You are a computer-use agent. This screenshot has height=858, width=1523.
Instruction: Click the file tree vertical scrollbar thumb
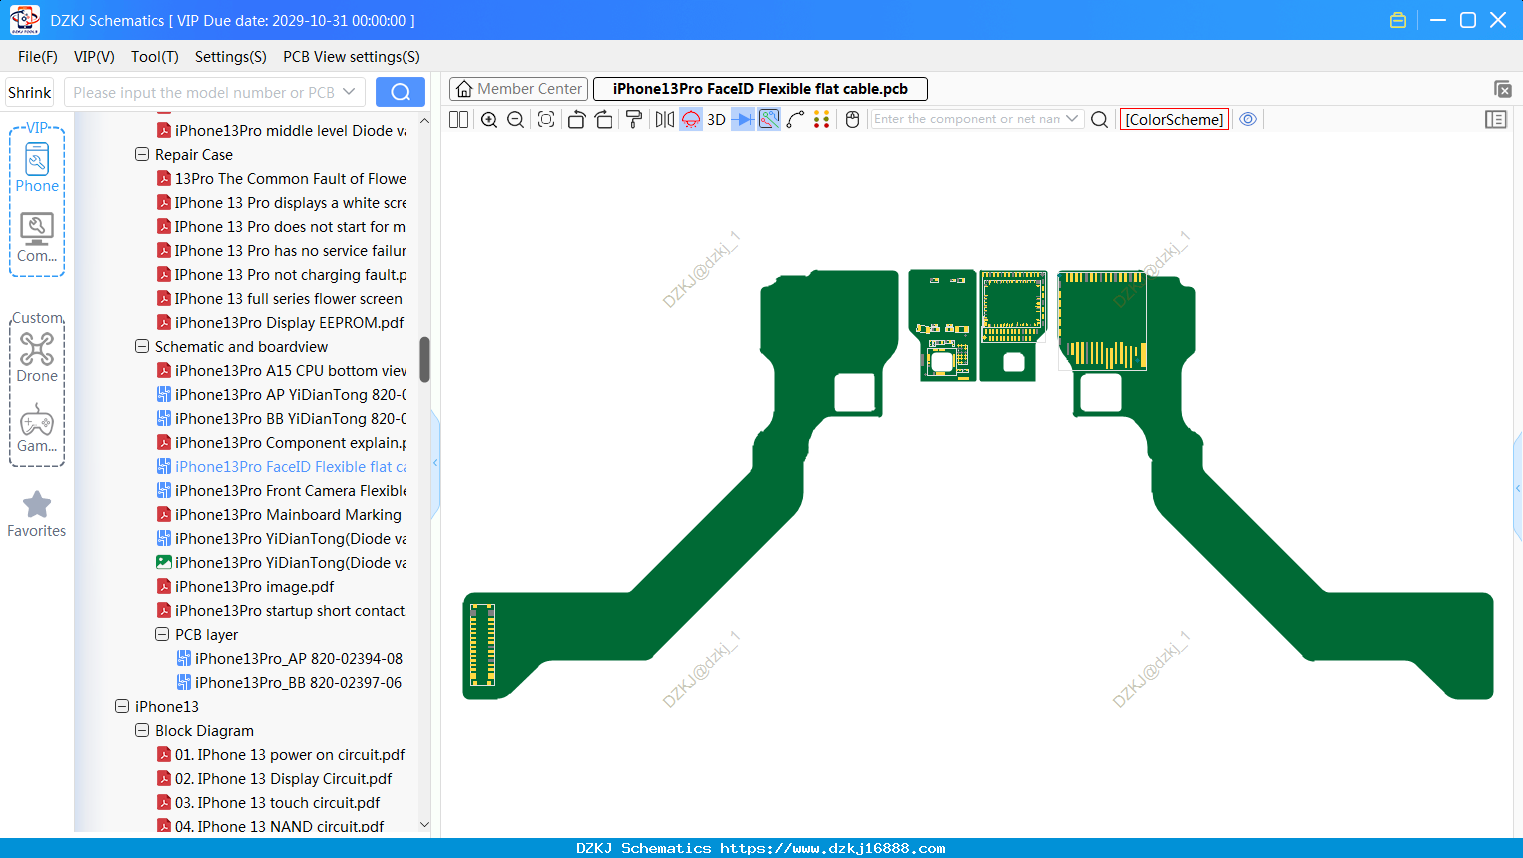click(x=424, y=359)
